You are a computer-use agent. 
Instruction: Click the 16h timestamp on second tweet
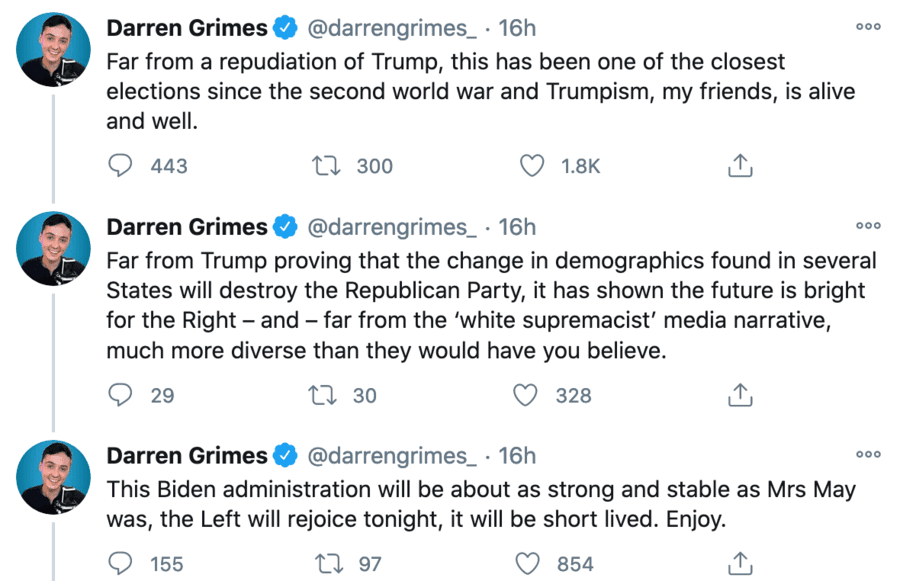tap(517, 227)
